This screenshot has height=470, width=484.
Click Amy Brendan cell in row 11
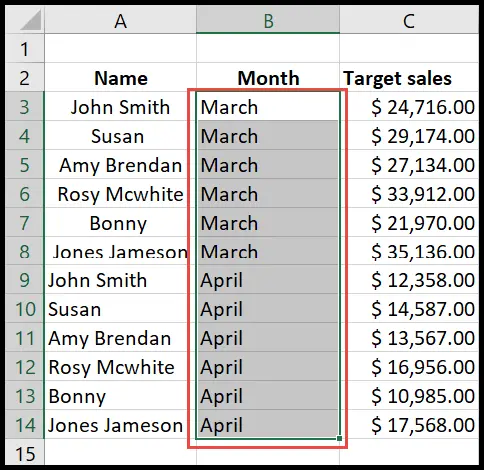[120, 338]
